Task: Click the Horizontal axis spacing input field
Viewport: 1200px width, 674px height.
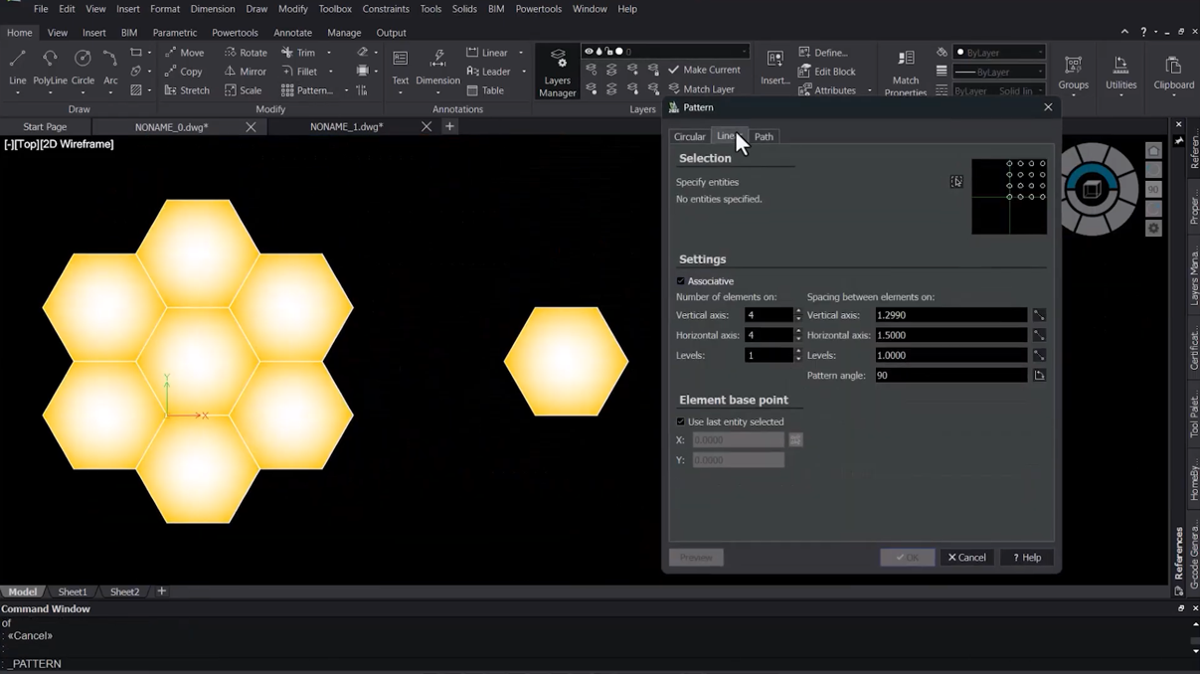Action: click(x=950, y=335)
